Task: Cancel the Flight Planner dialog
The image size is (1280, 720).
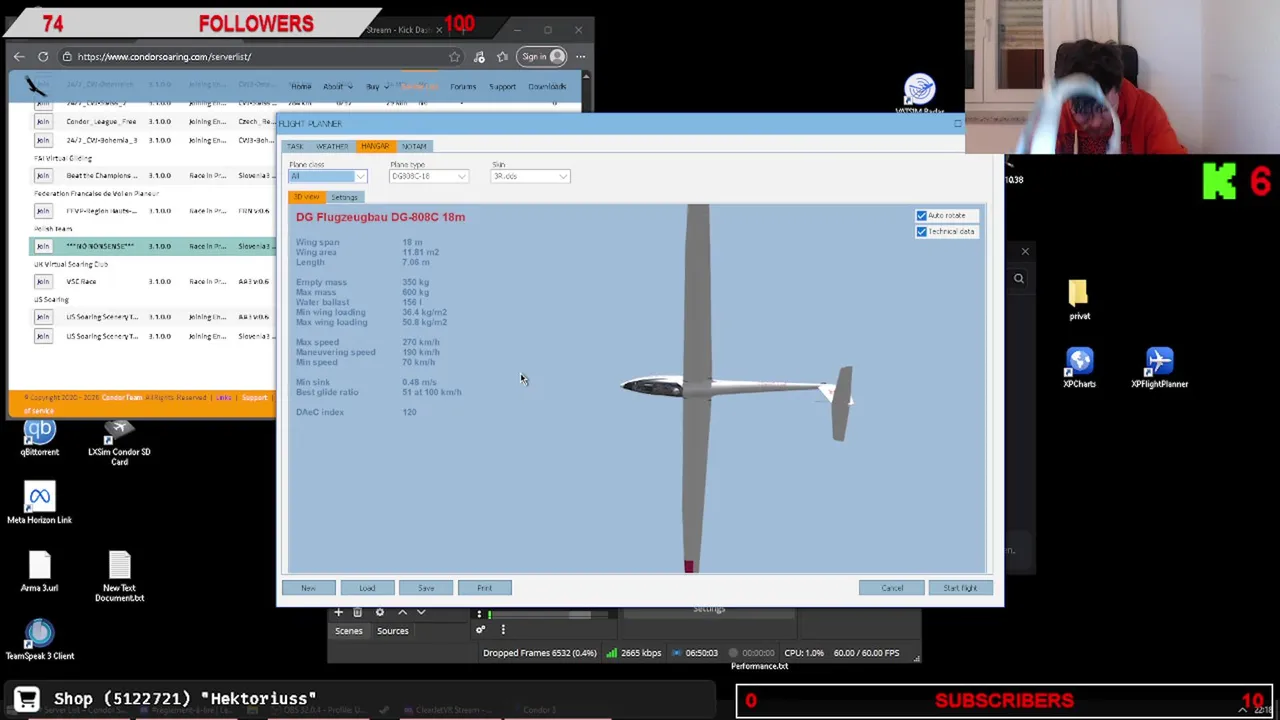Action: point(892,588)
